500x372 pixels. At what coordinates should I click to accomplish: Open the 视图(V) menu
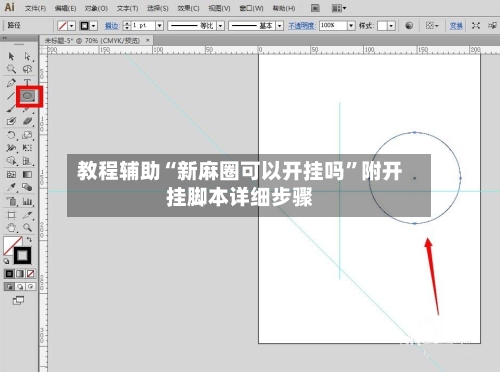point(219,8)
